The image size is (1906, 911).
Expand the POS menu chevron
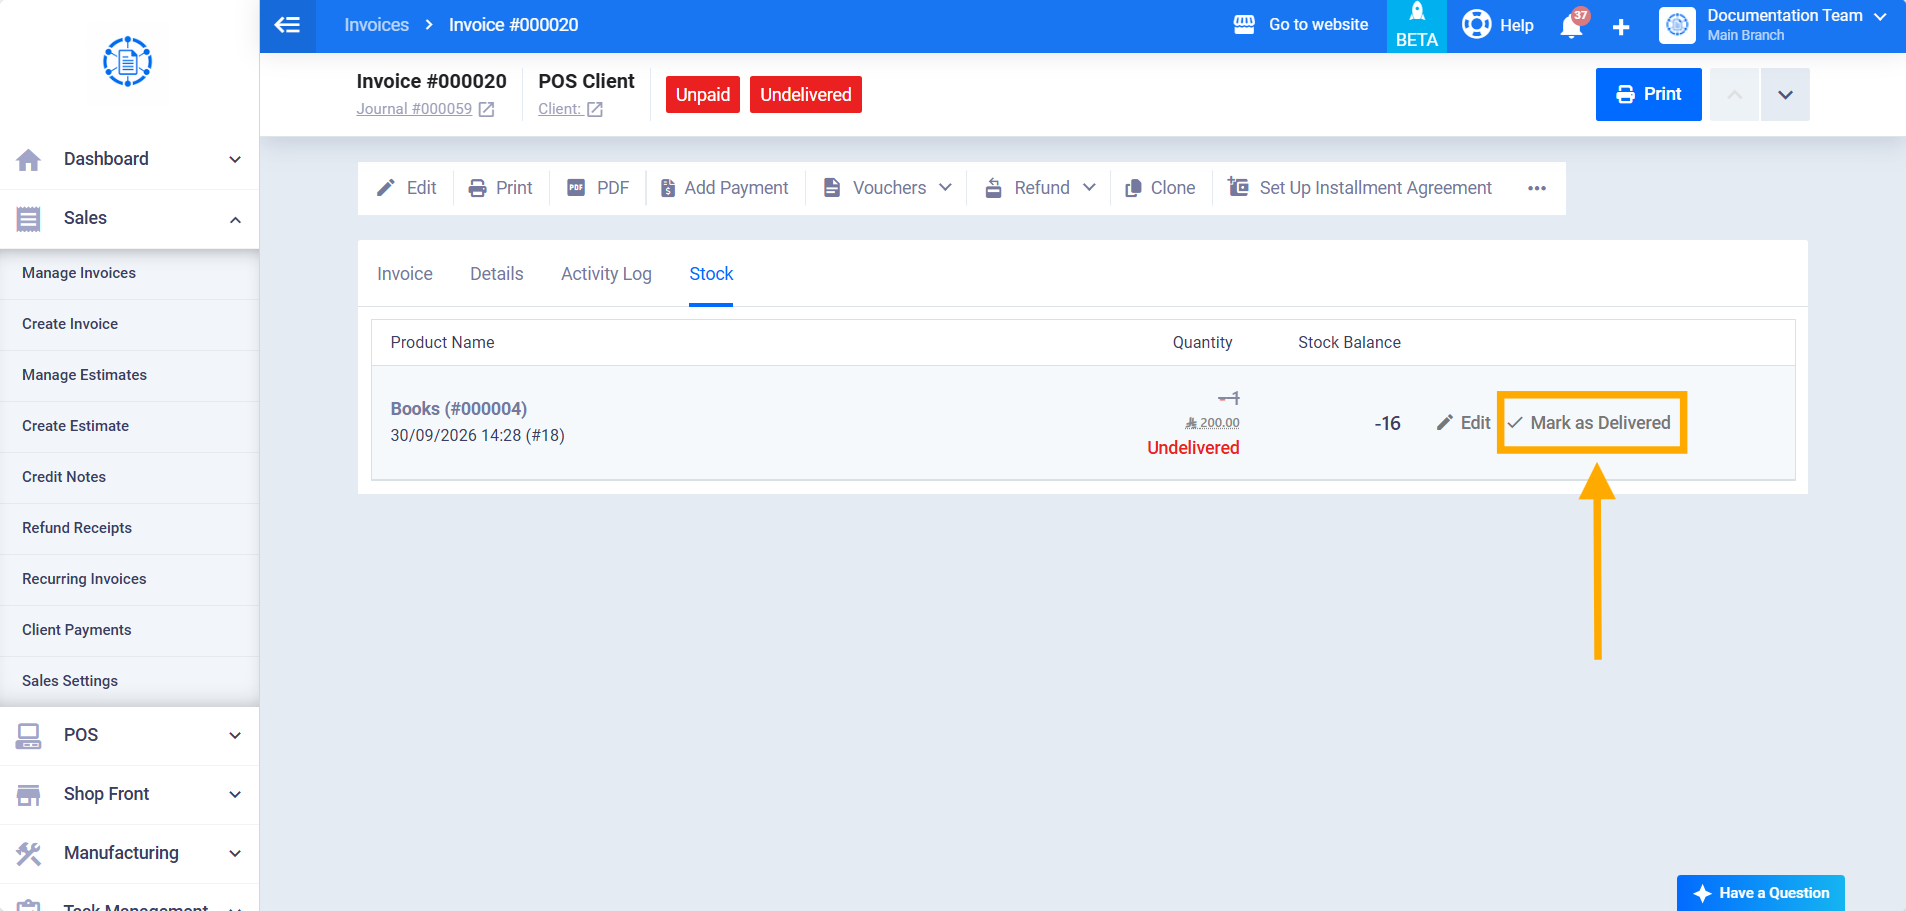click(x=235, y=736)
